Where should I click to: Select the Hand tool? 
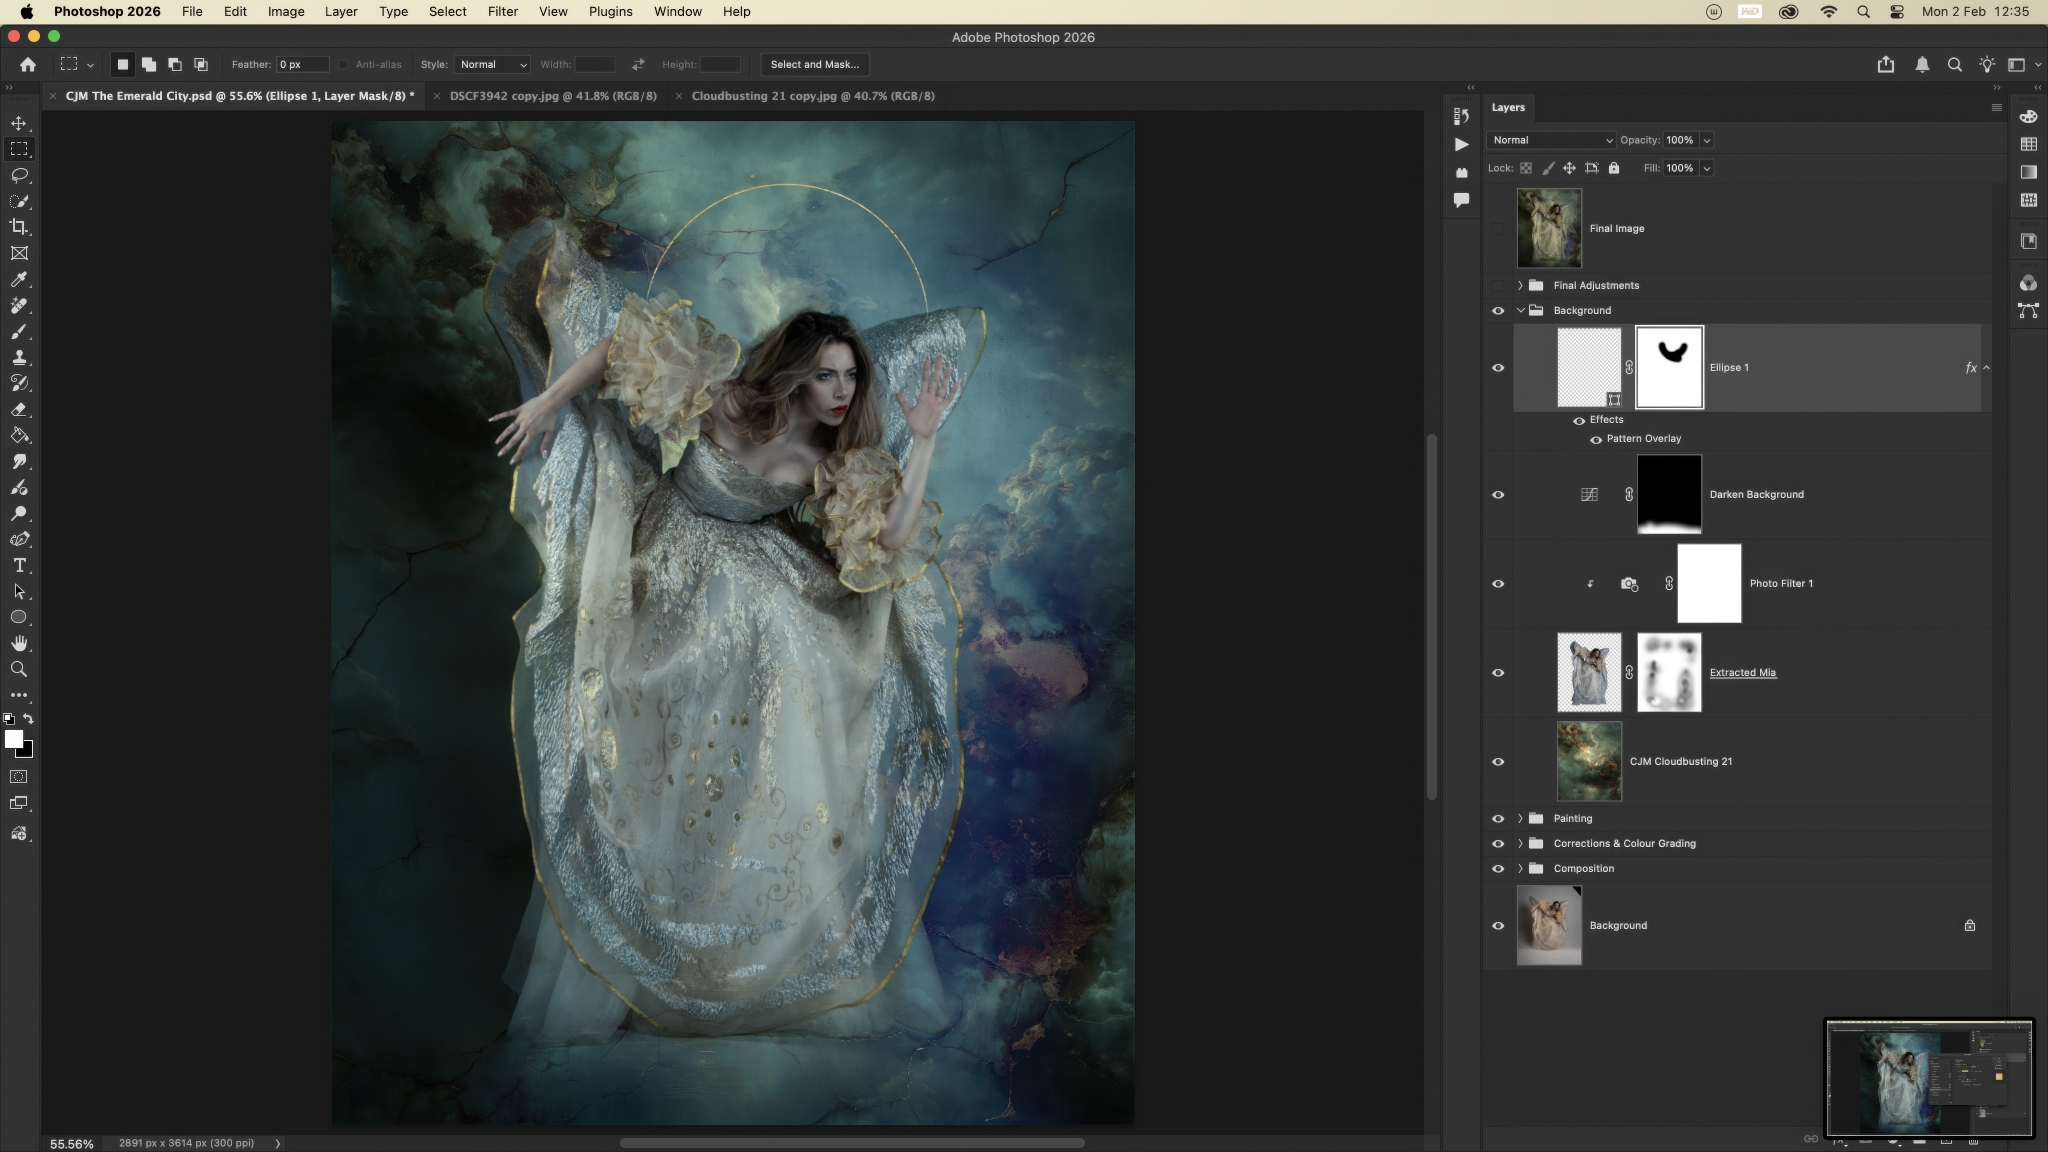pyautogui.click(x=19, y=643)
